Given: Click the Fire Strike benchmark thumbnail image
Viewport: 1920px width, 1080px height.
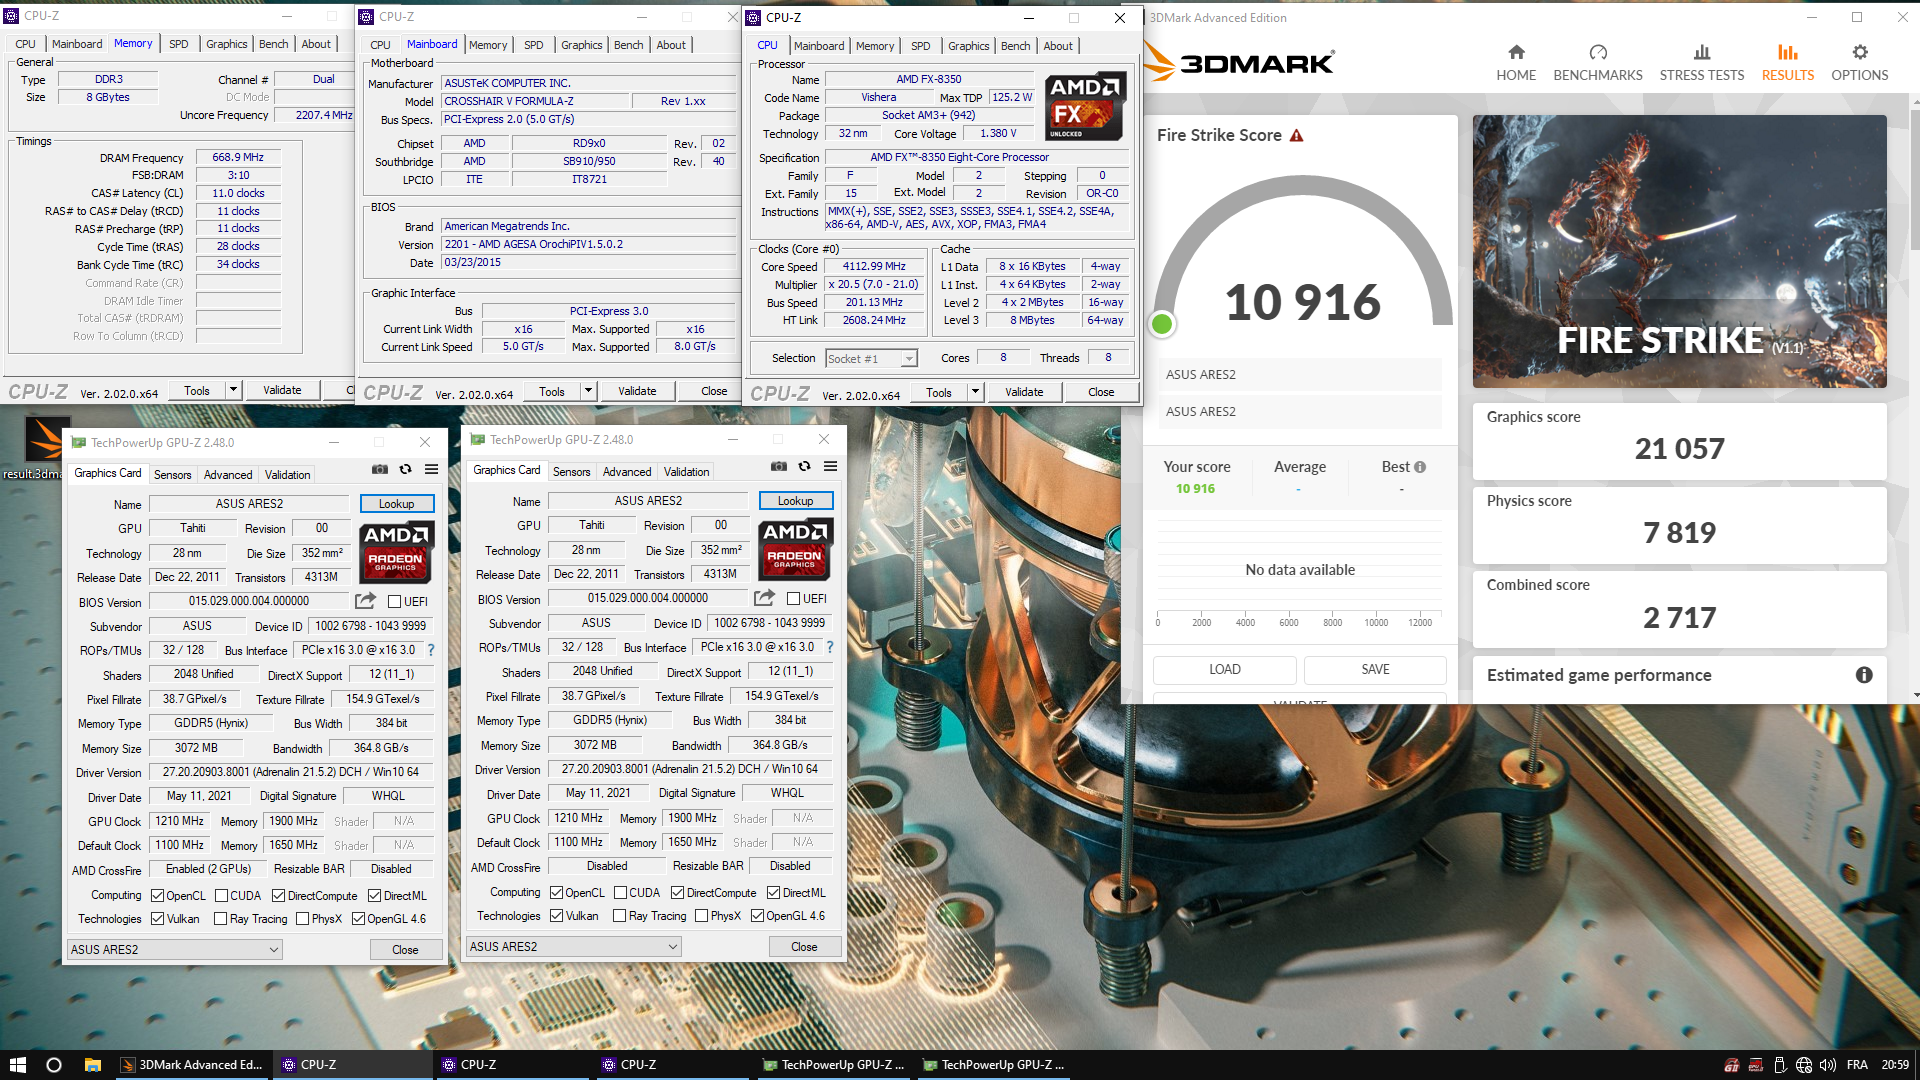Looking at the screenshot, I should click(1679, 252).
